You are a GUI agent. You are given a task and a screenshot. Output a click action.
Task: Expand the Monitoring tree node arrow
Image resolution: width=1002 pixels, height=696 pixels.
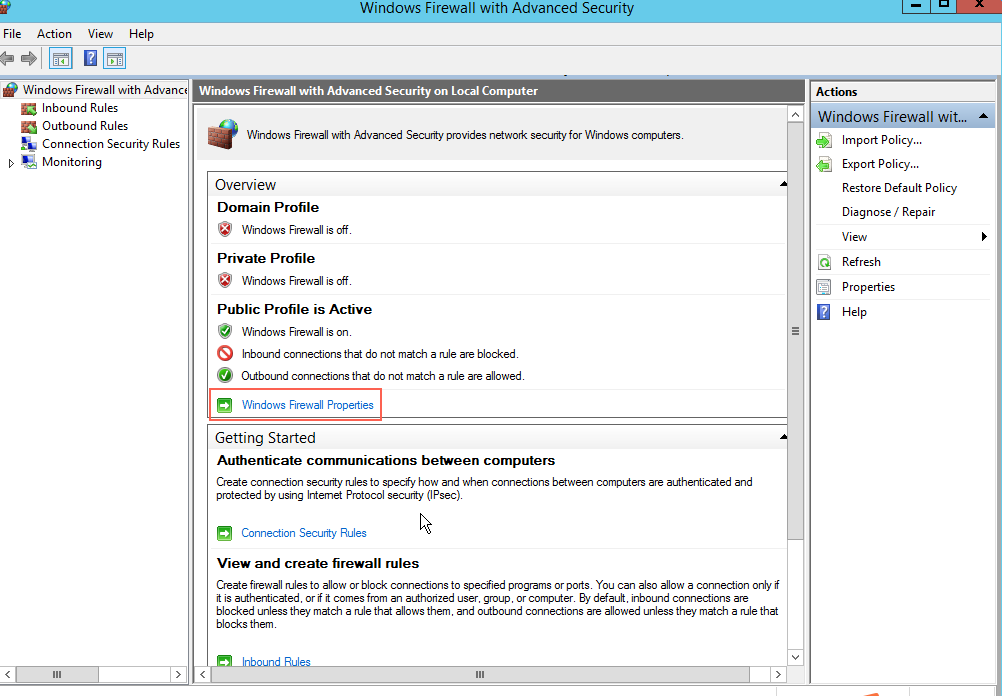(11, 163)
